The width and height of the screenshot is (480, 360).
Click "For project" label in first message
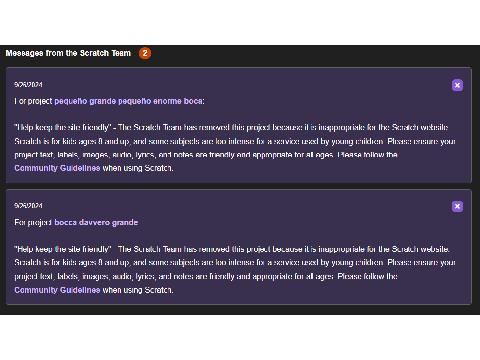click(33, 101)
